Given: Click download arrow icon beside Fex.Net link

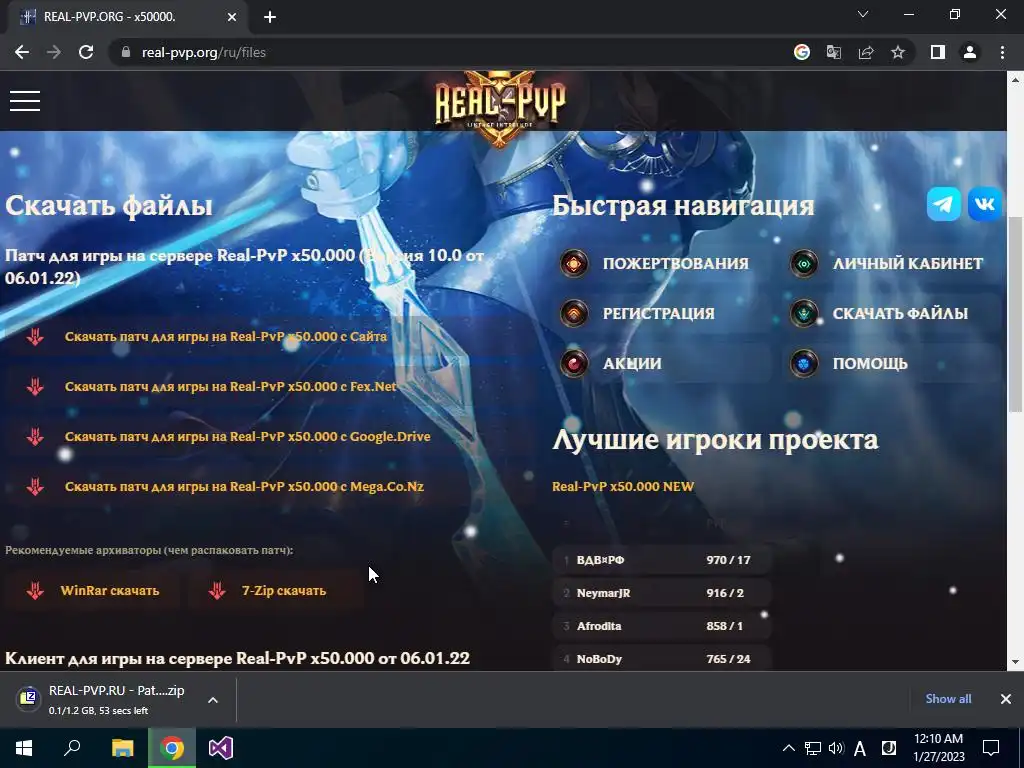Looking at the screenshot, I should tap(35, 387).
